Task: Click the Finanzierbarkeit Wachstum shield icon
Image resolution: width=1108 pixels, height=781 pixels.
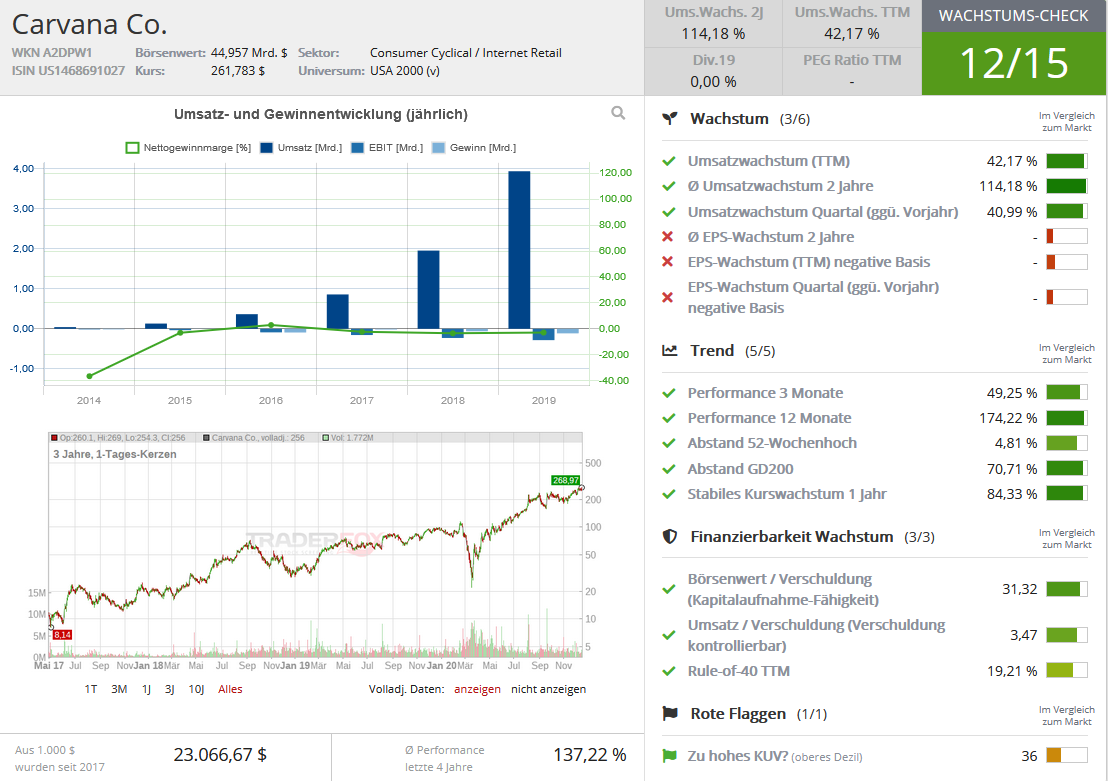Action: pos(669,536)
